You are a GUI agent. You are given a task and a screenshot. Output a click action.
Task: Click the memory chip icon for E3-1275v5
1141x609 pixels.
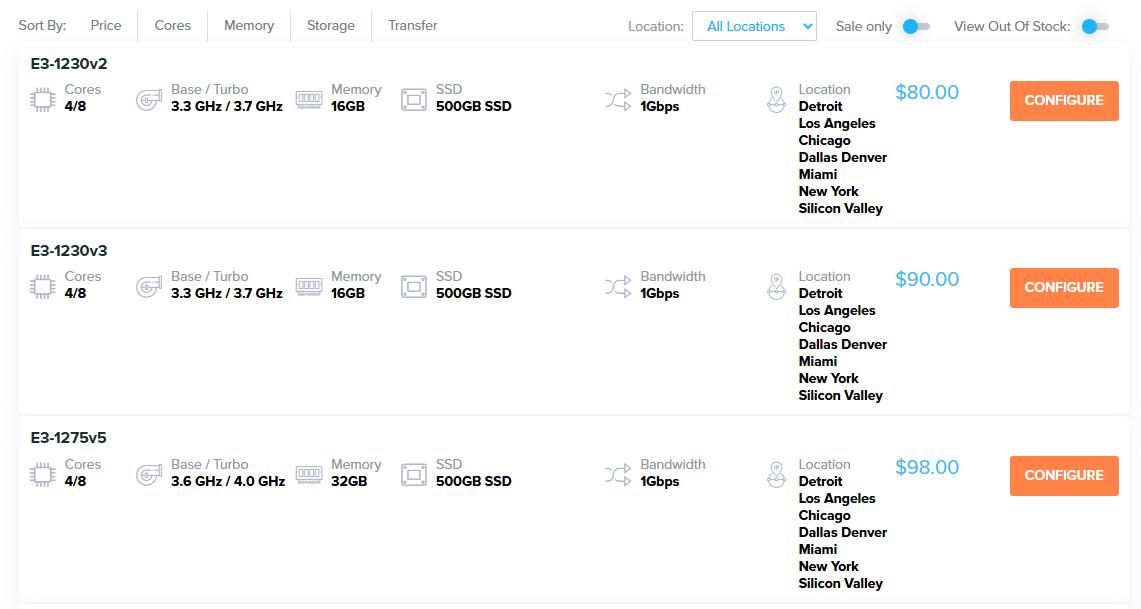coord(309,474)
